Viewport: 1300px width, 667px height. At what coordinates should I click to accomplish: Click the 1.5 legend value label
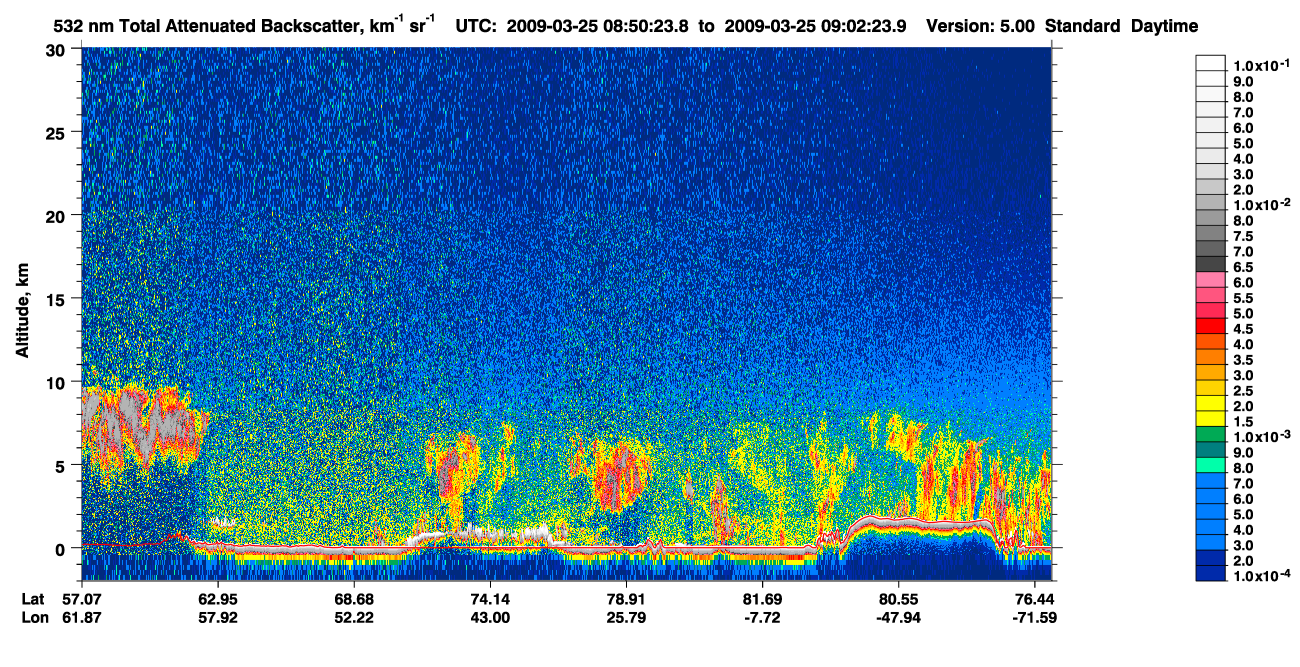point(1244,420)
